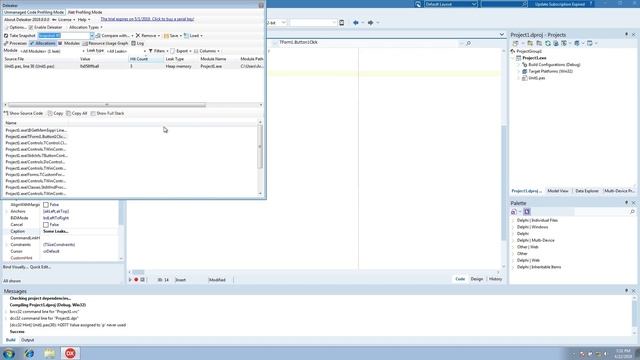Click the Remove X icon
Image resolution: width=640 pixels, height=360 pixels.
138,36
